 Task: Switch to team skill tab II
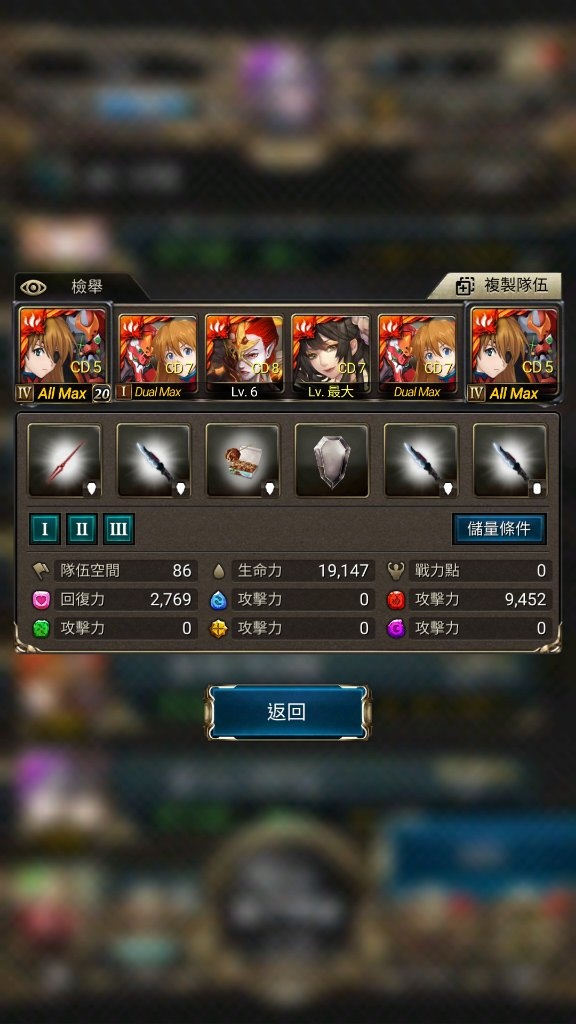pos(82,529)
